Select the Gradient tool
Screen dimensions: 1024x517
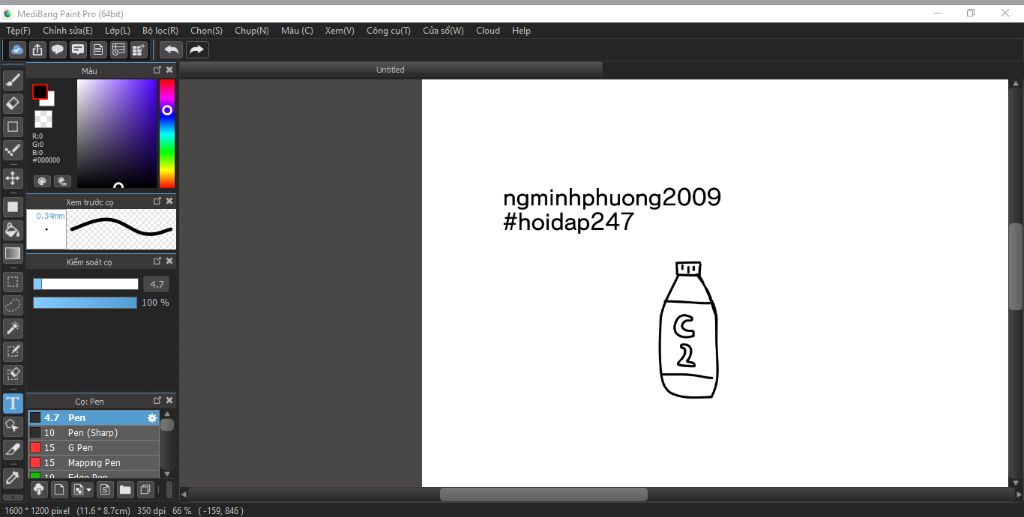[x=12, y=253]
